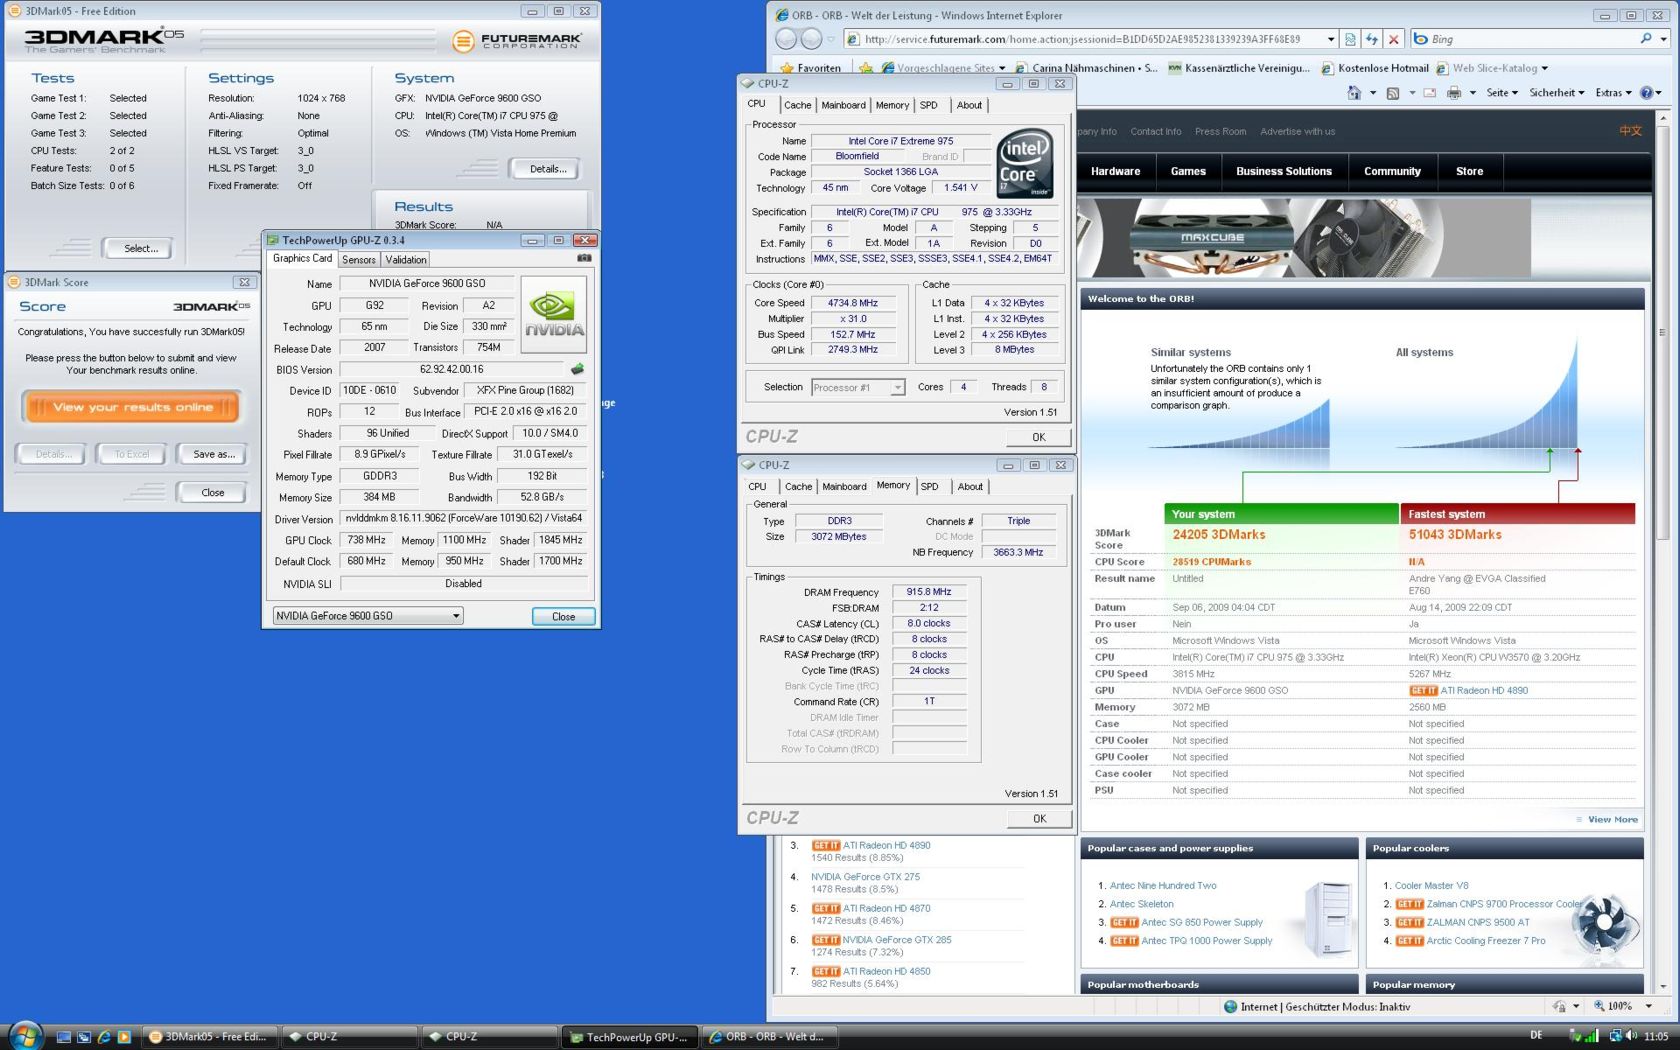Click the Select... button in 3DMark Tests panel

(x=140, y=248)
